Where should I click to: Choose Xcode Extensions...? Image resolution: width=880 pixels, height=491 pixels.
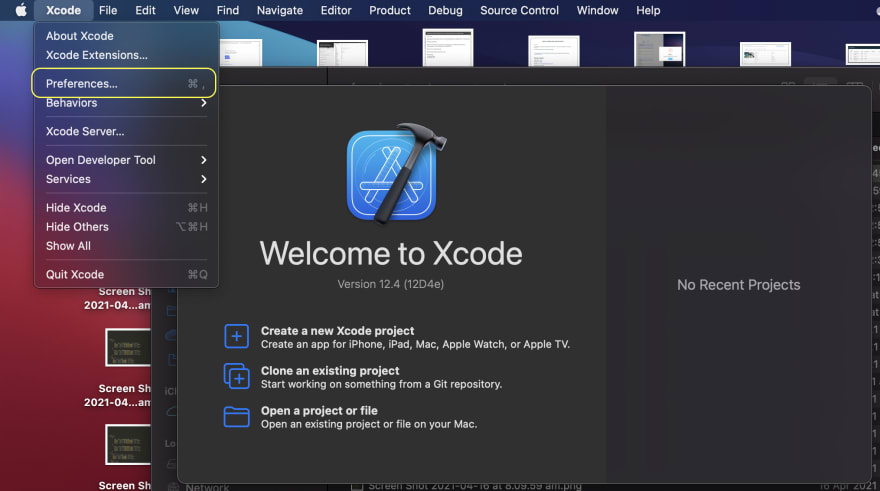[x=126, y=55]
